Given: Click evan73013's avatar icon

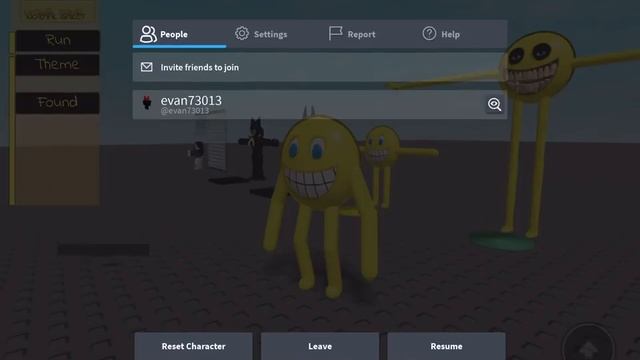Looking at the screenshot, I should [x=147, y=102].
